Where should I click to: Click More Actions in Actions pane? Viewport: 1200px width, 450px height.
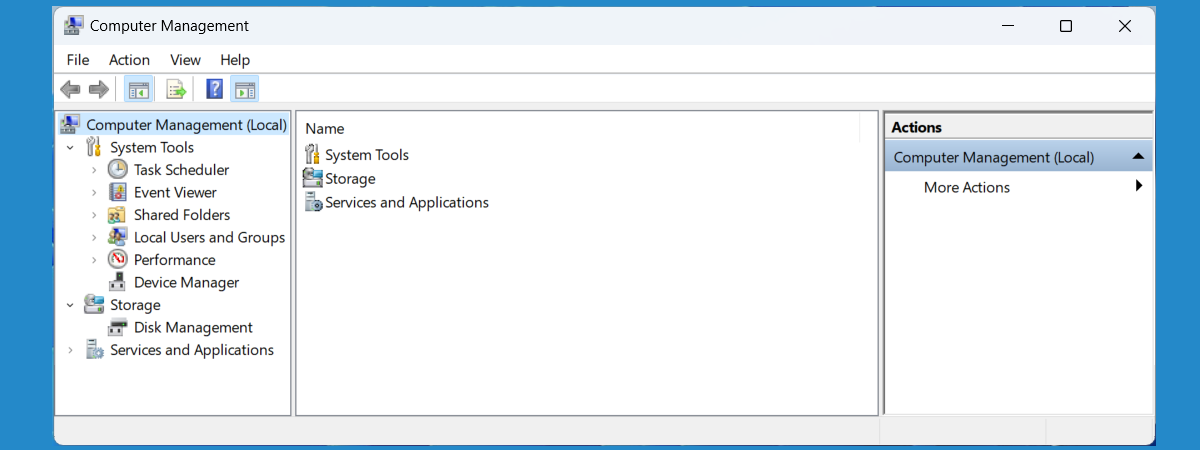coord(967,187)
